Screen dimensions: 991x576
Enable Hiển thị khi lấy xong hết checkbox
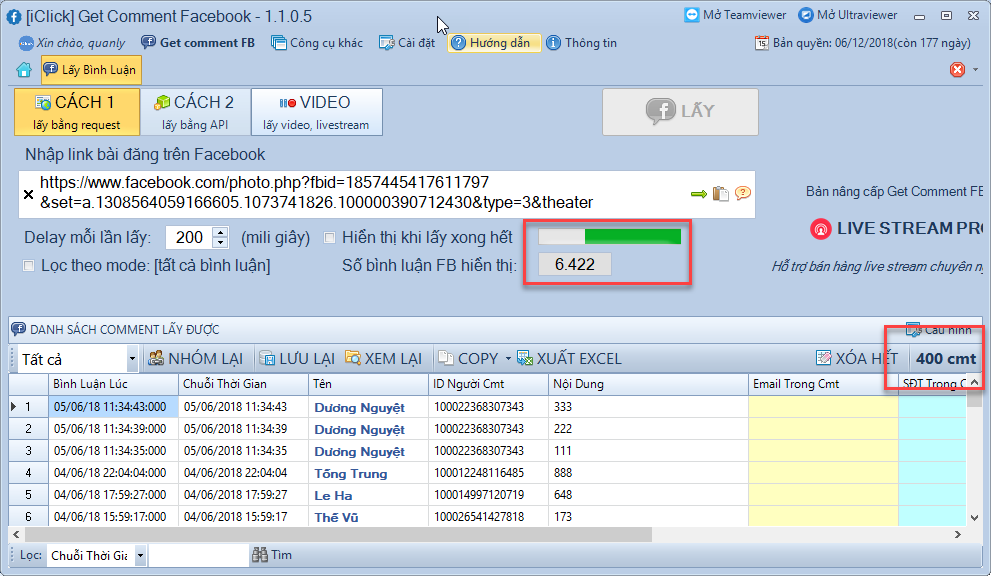(329, 238)
